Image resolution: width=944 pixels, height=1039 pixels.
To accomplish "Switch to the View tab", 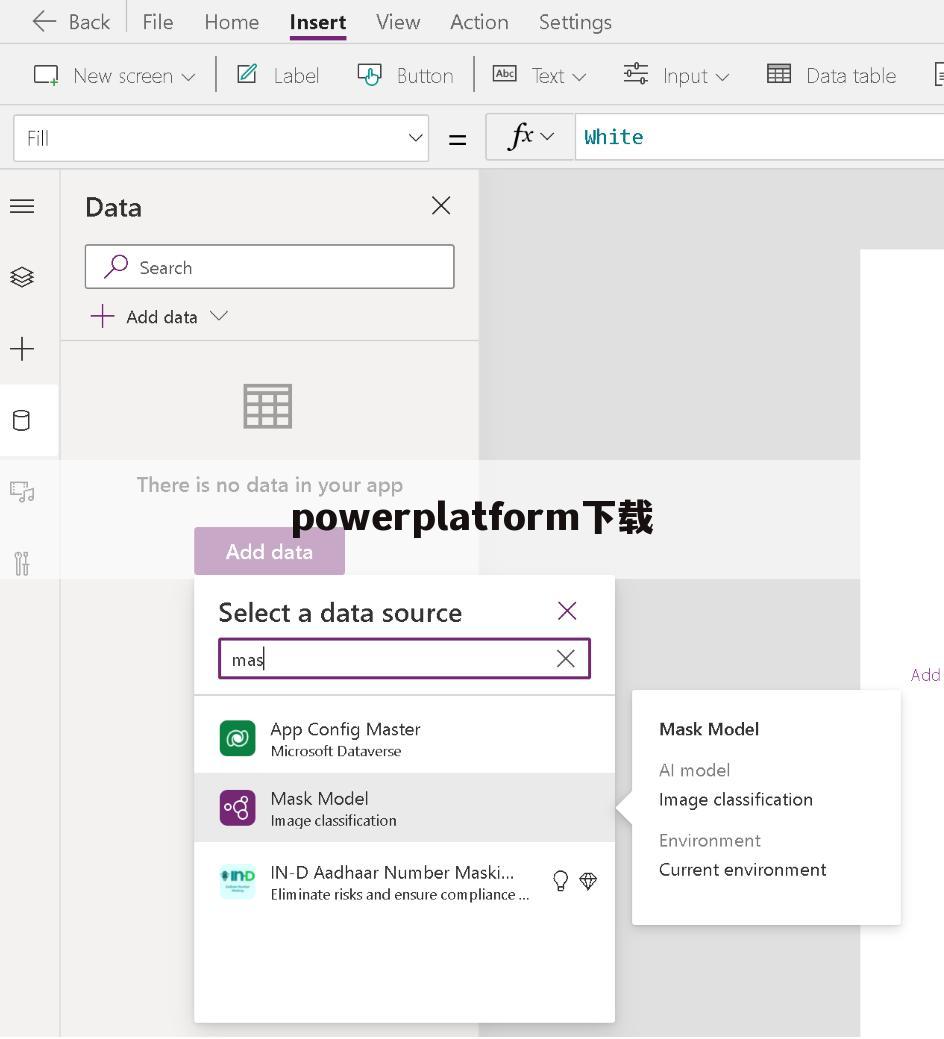I will (397, 22).
